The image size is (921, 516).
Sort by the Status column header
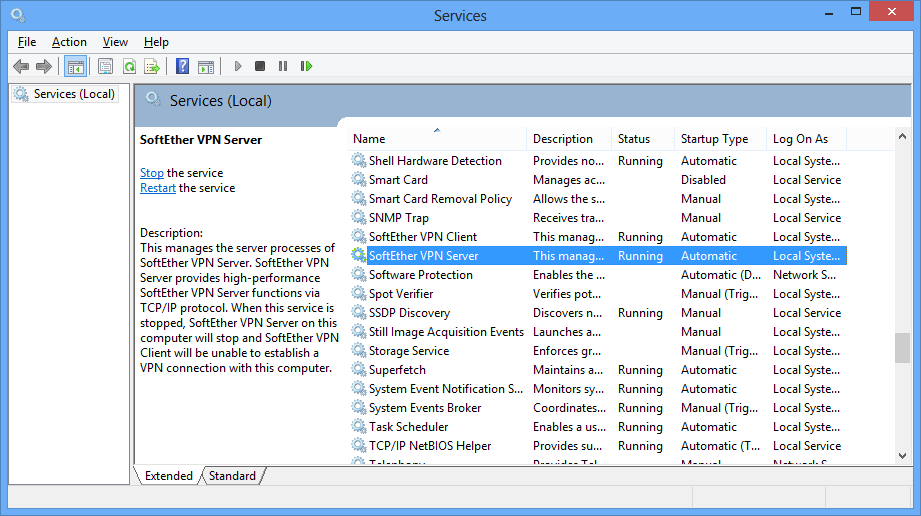(643, 139)
